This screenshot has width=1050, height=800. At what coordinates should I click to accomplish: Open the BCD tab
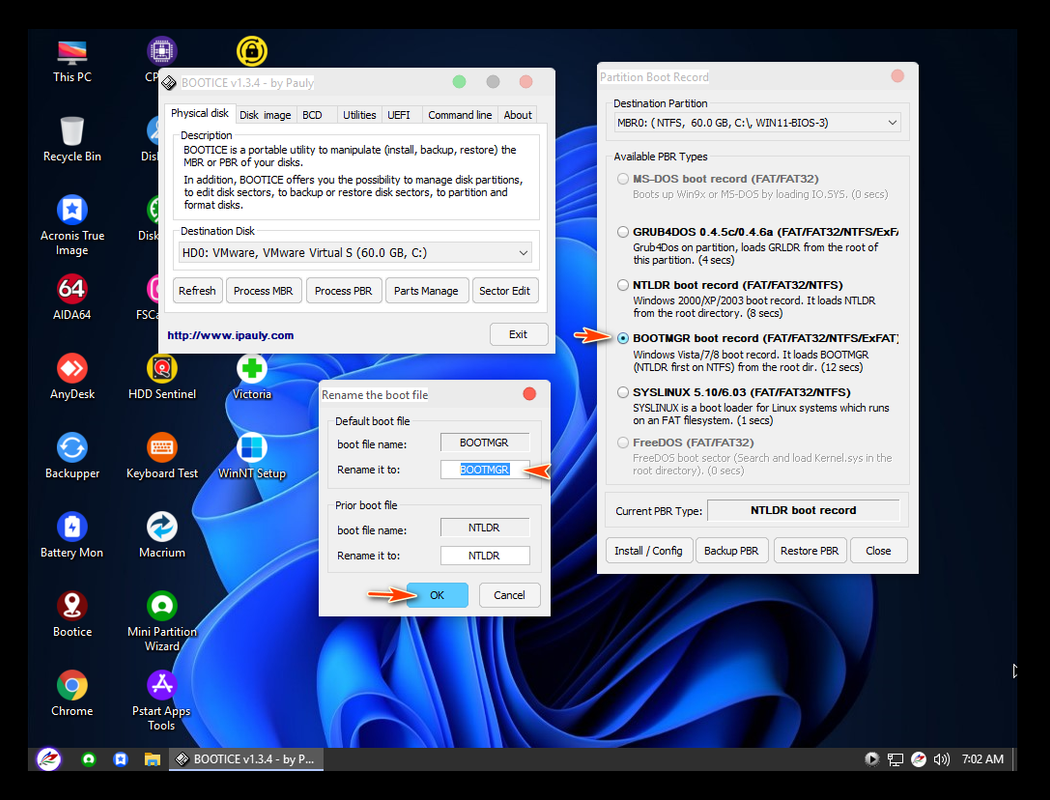pyautogui.click(x=312, y=115)
